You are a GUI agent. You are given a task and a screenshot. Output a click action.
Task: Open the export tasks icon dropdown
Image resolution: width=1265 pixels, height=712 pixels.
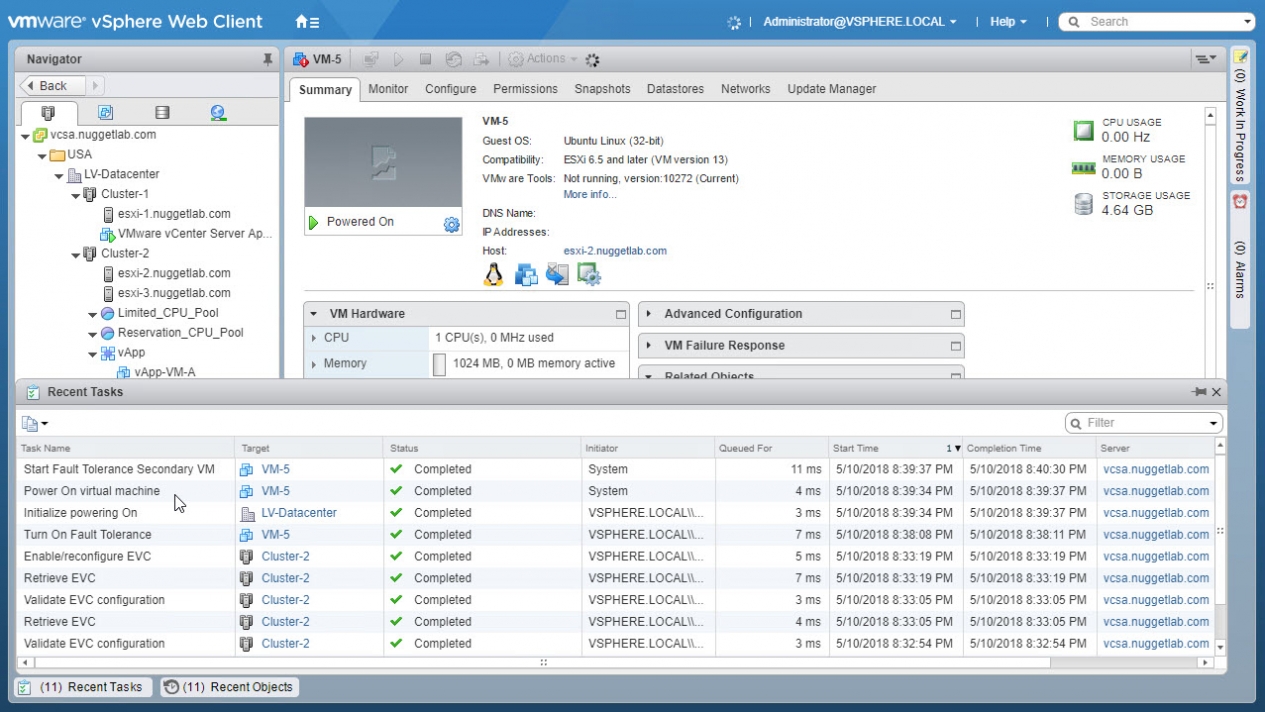pyautogui.click(x=35, y=424)
